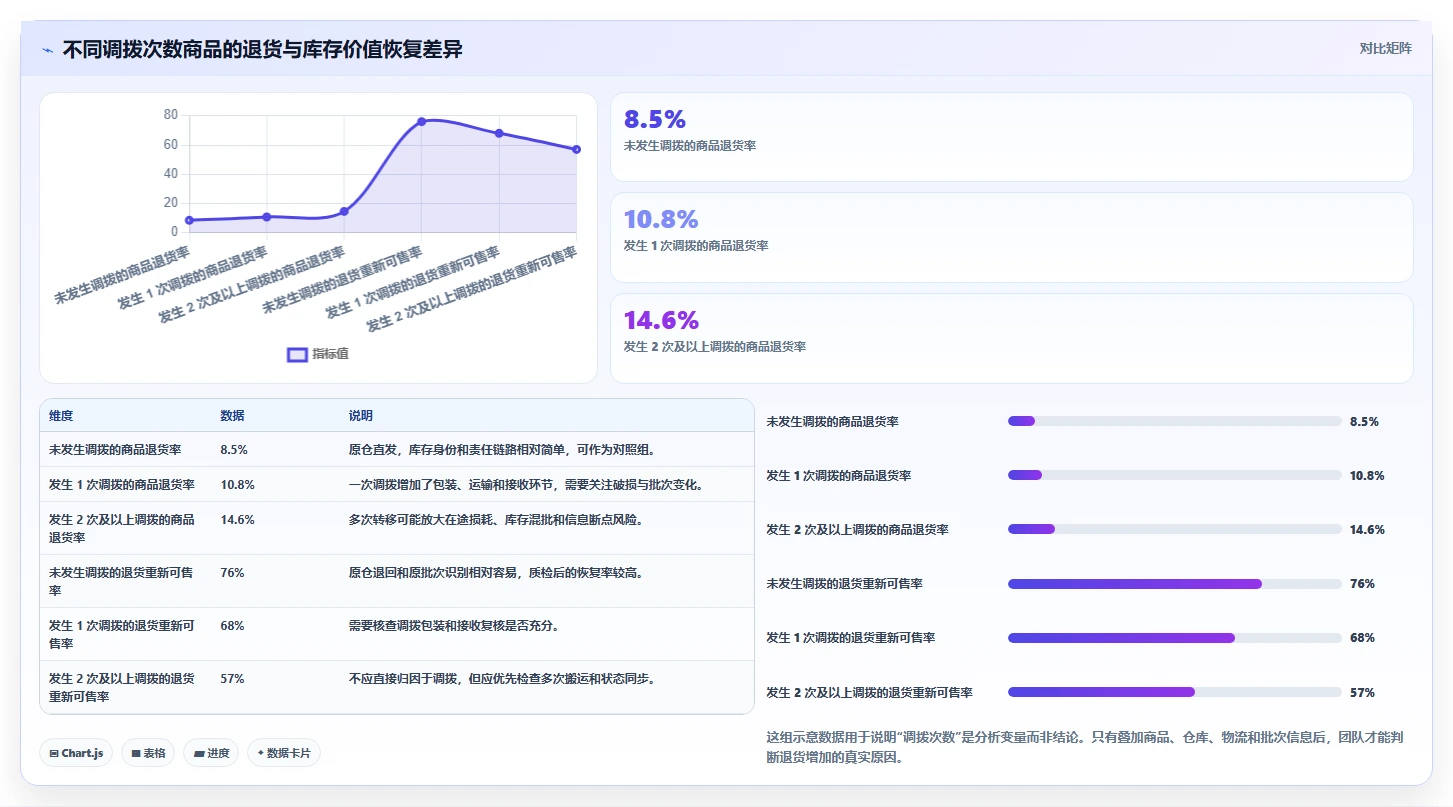Click the note starting 原仓退回和原批次
This screenshot has width=1453, height=807.
tap(496, 573)
